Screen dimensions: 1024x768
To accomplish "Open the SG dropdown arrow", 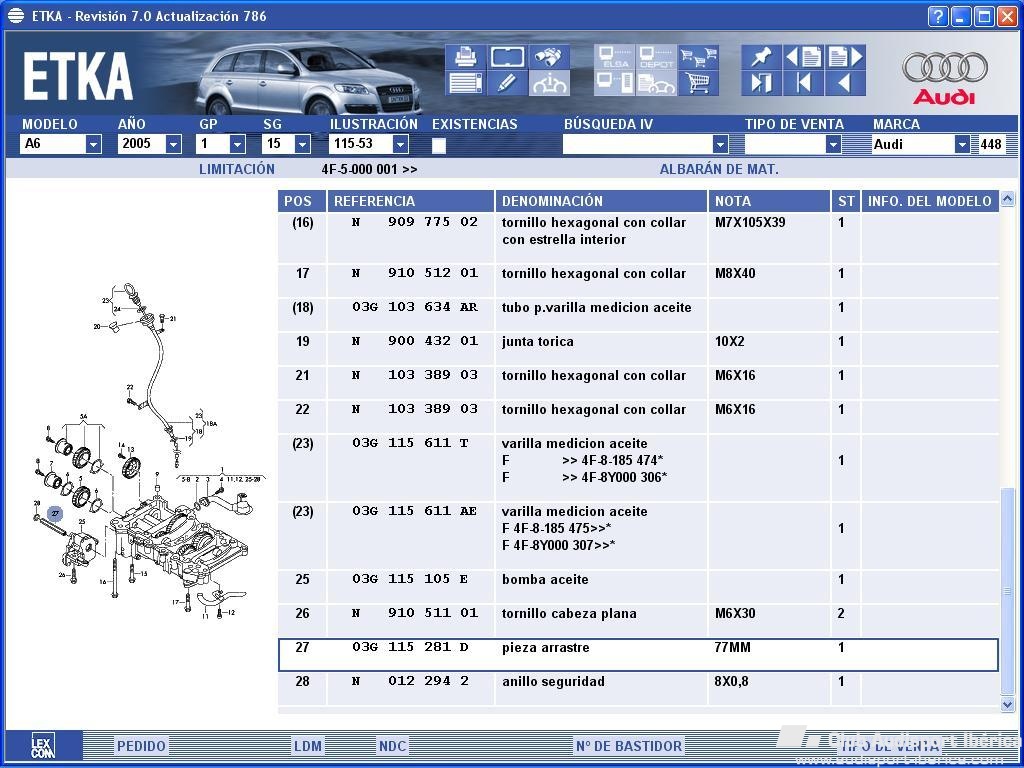I will click(302, 144).
